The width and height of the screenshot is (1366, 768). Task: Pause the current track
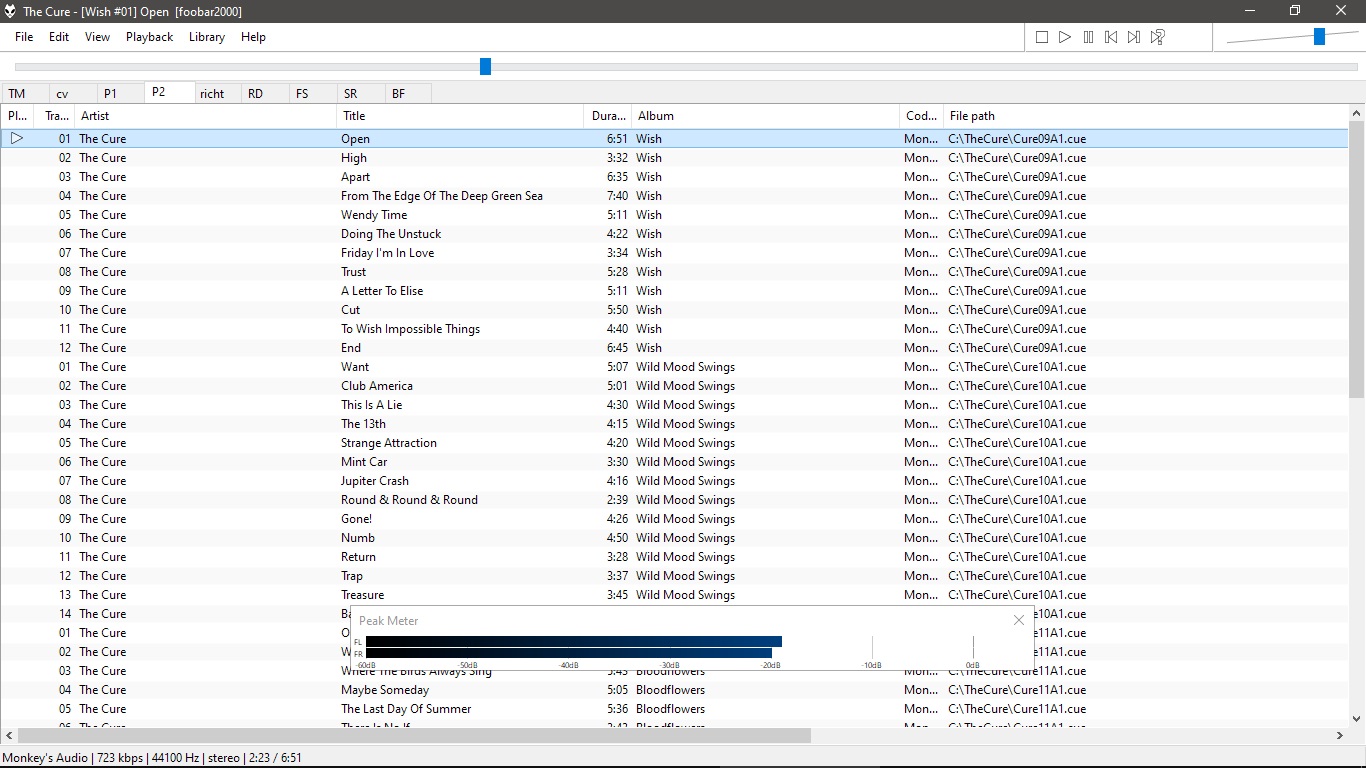pos(1088,37)
